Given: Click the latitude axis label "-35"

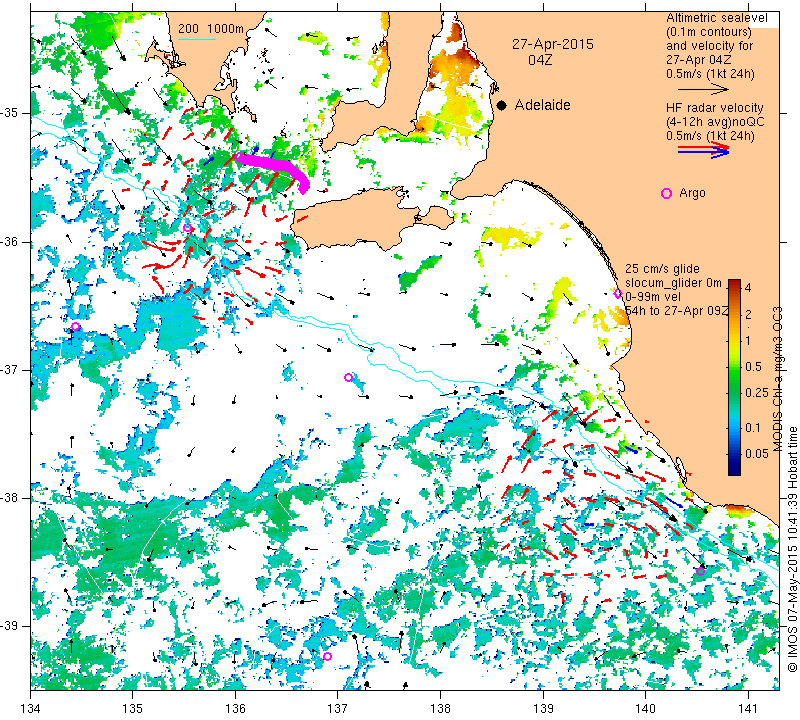Looking at the screenshot, I should (10, 113).
